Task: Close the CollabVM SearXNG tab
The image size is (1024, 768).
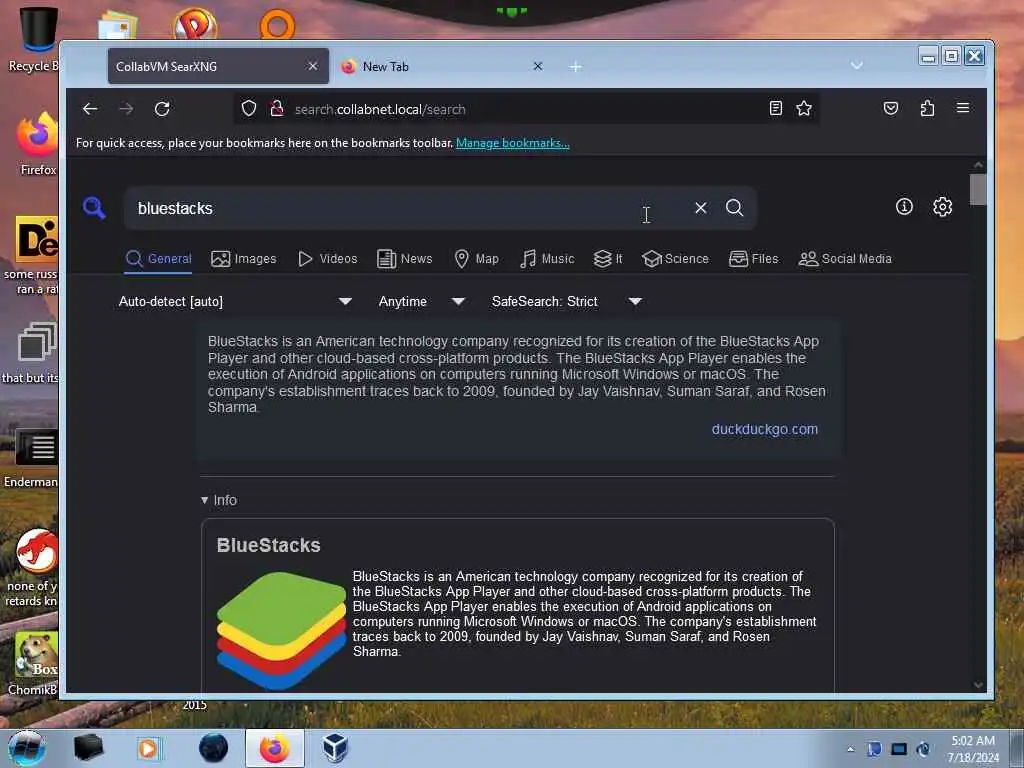Action: coord(313,66)
